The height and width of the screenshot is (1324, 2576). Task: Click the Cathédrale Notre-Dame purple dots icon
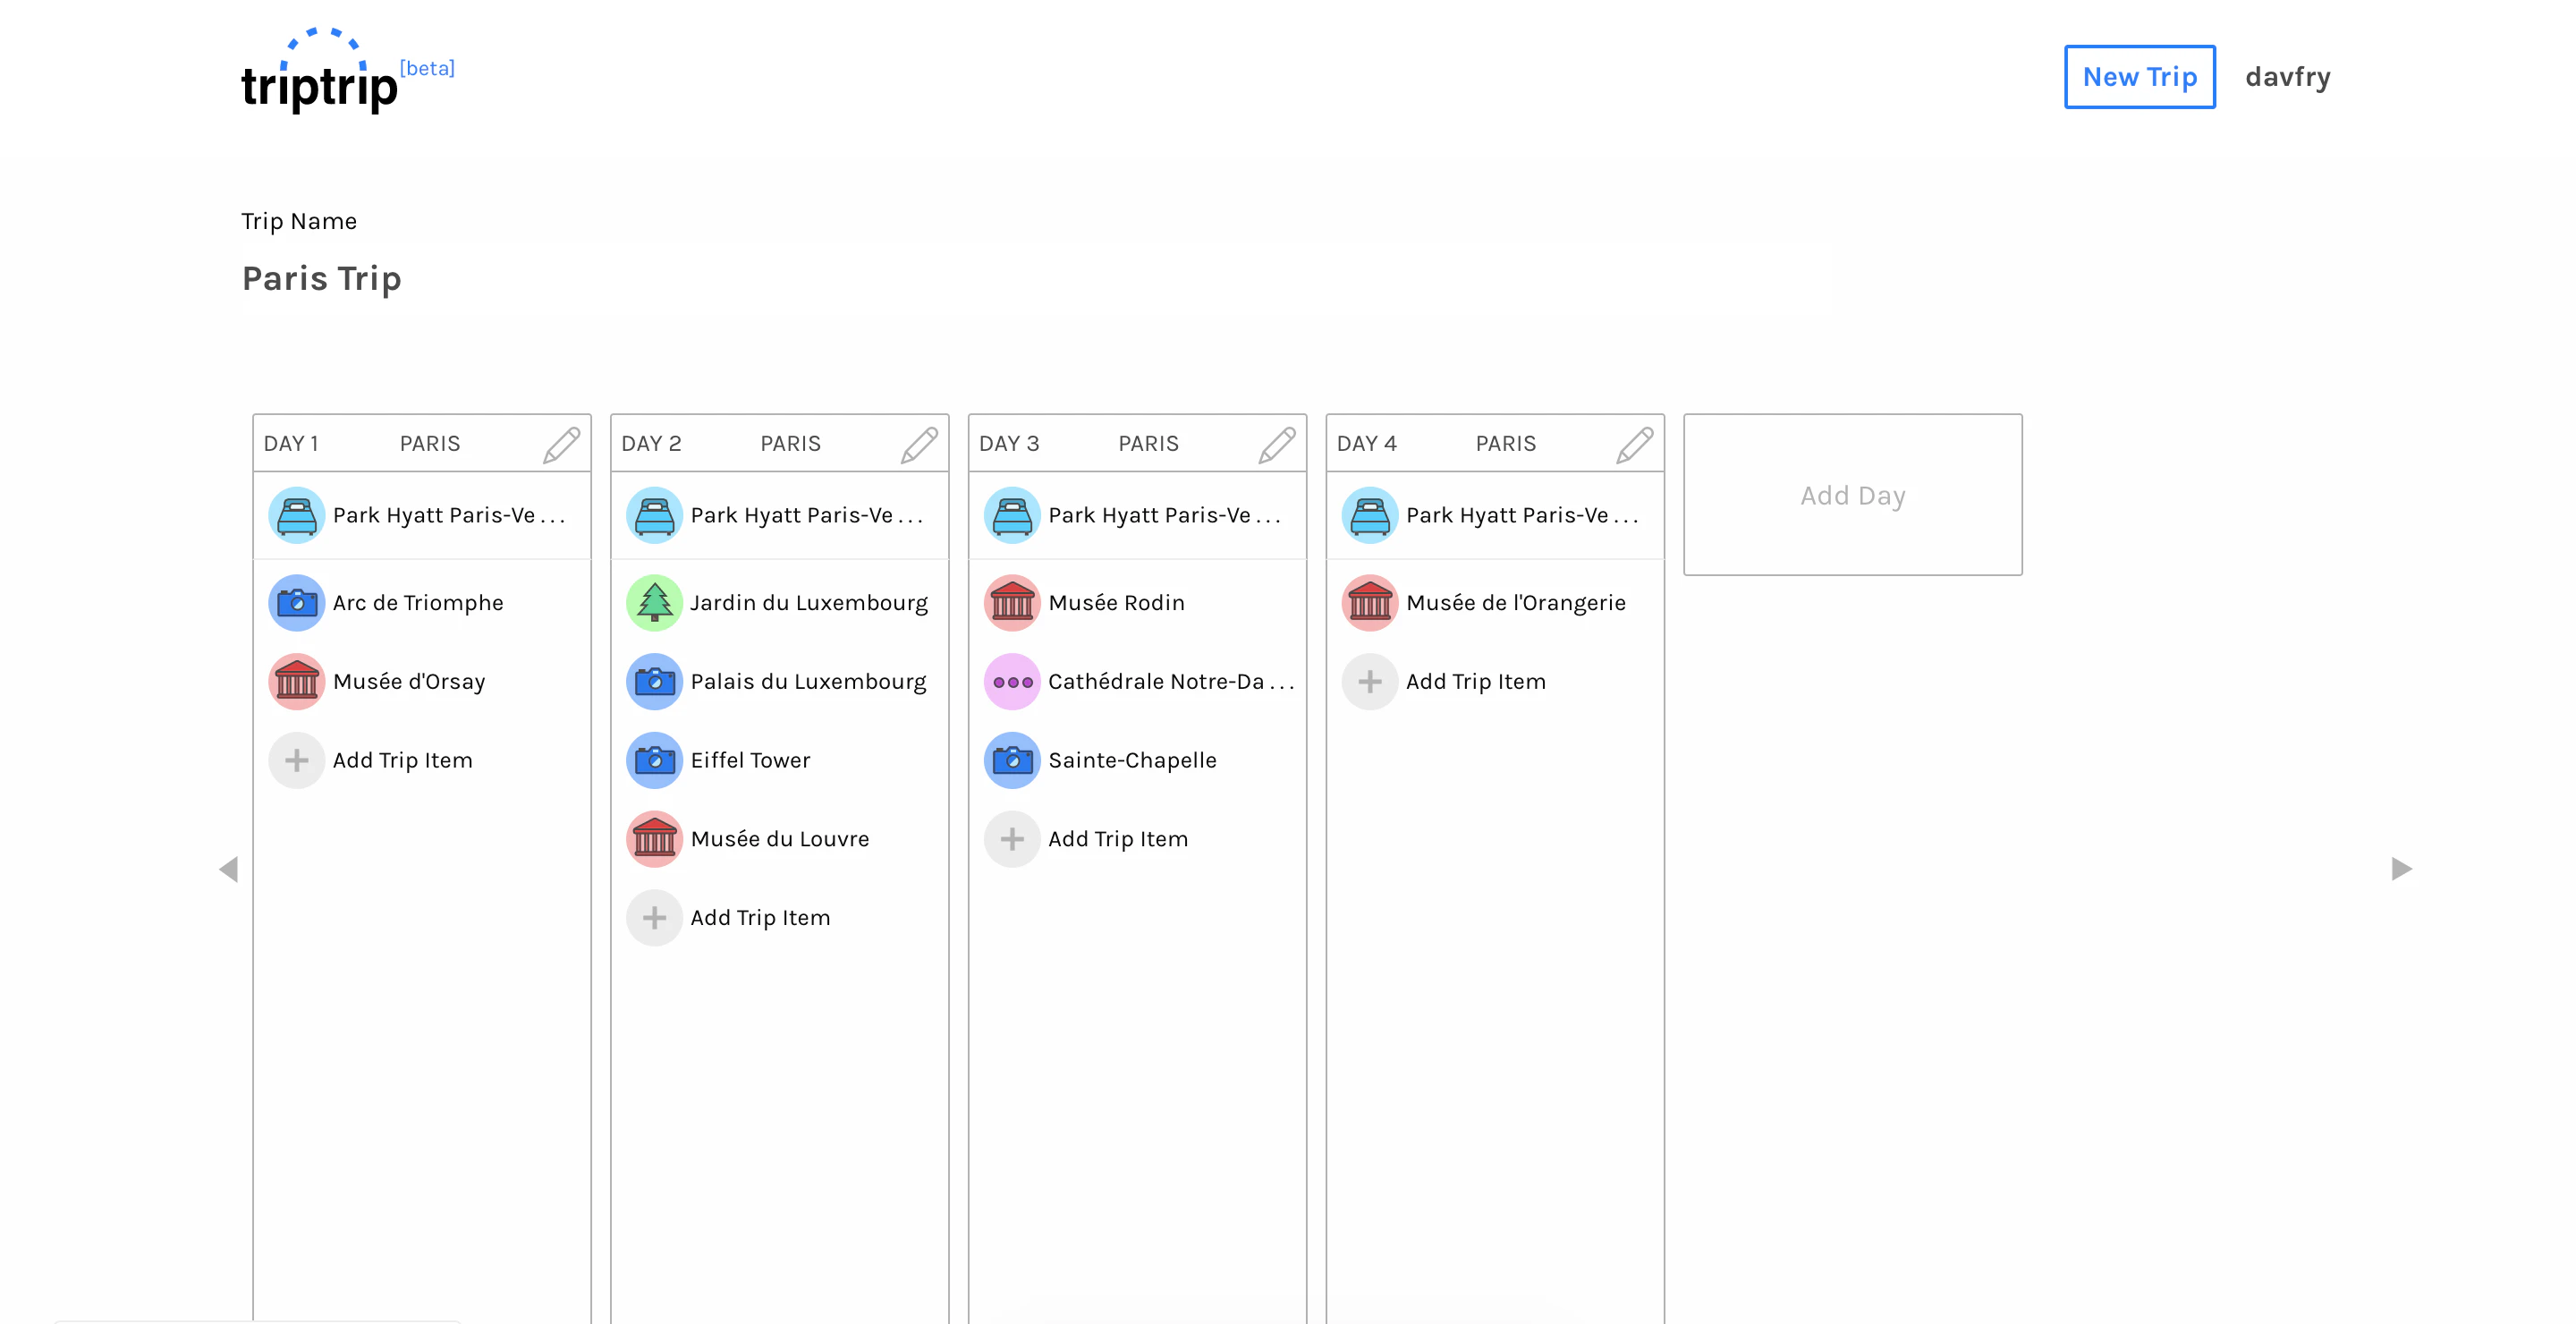tap(1012, 682)
